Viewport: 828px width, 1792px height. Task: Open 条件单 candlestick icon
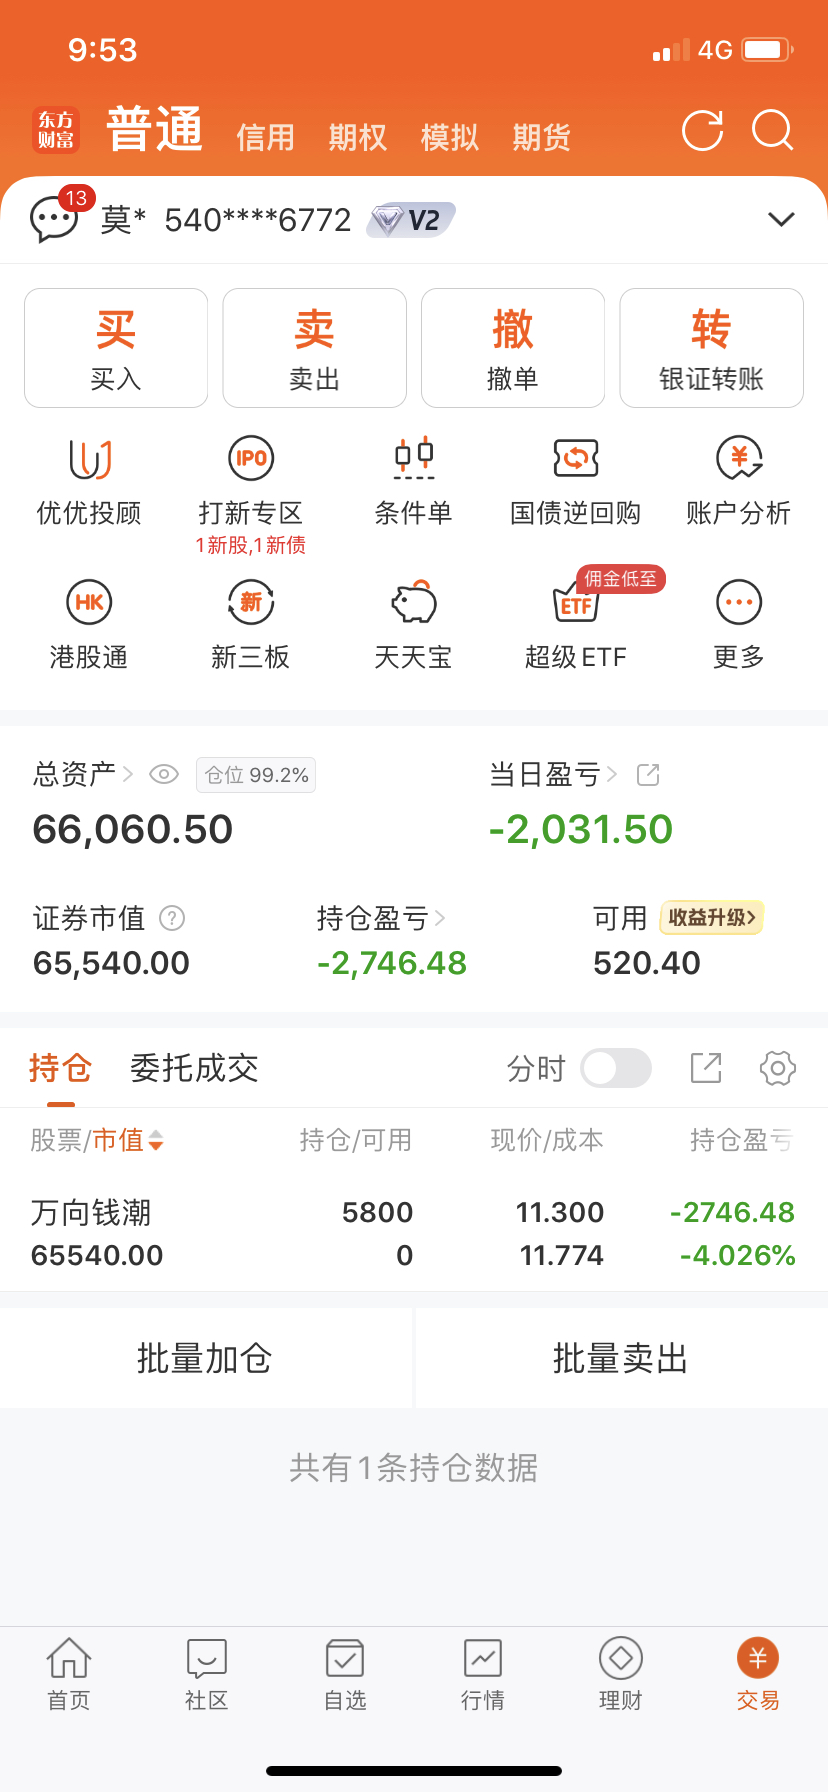pyautogui.click(x=414, y=459)
